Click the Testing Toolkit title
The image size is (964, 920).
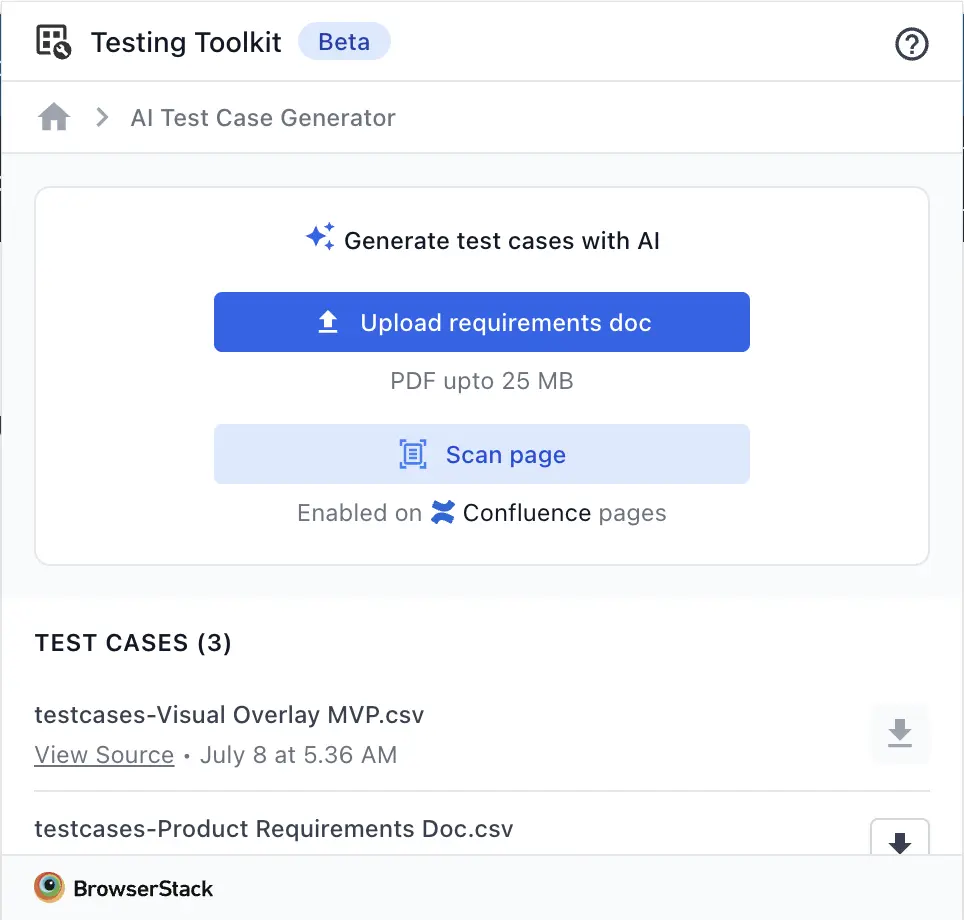coord(186,42)
